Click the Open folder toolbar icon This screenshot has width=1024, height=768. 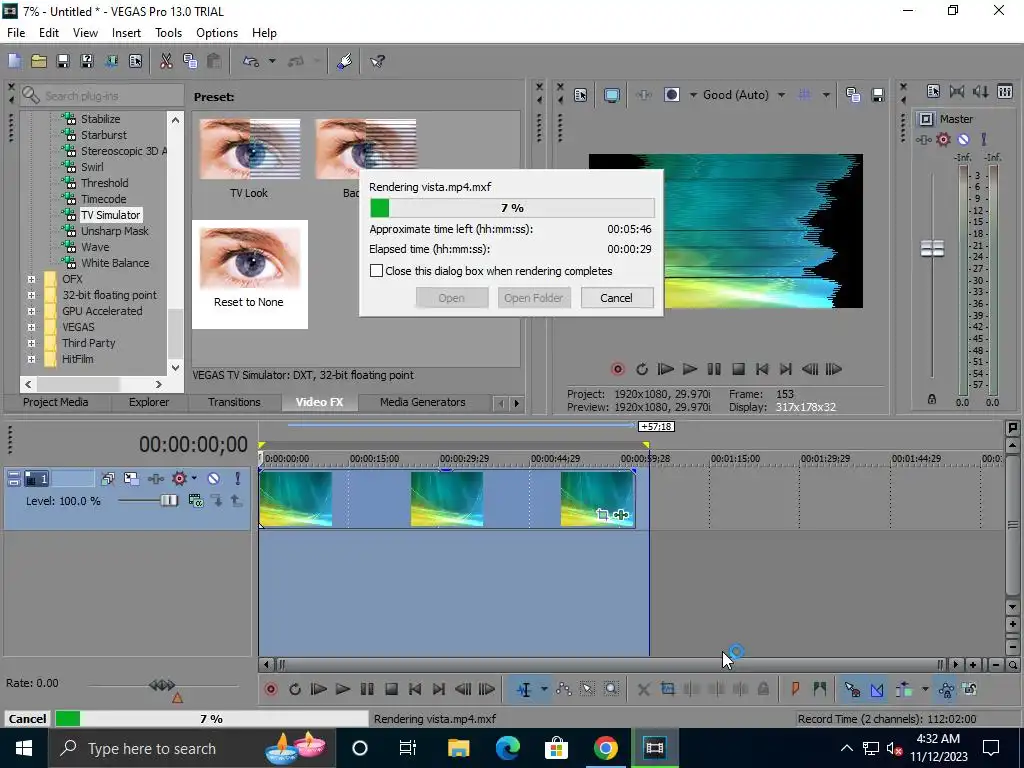39,61
